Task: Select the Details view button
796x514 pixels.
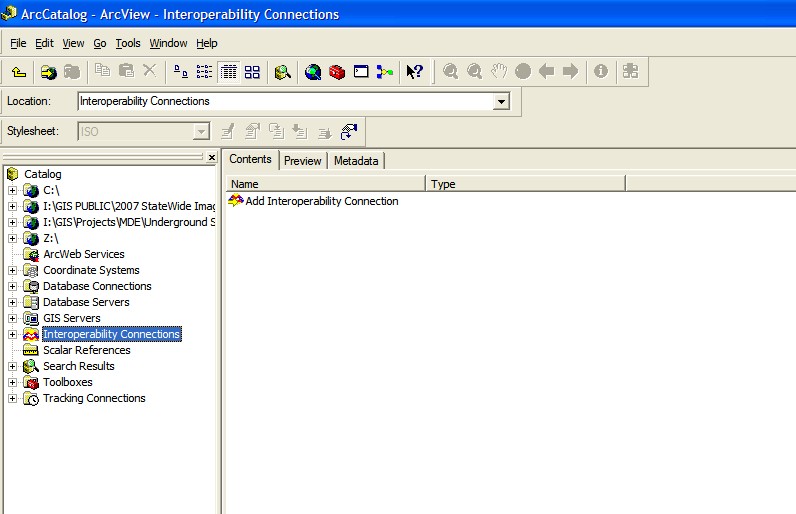Action: pyautogui.click(x=228, y=72)
